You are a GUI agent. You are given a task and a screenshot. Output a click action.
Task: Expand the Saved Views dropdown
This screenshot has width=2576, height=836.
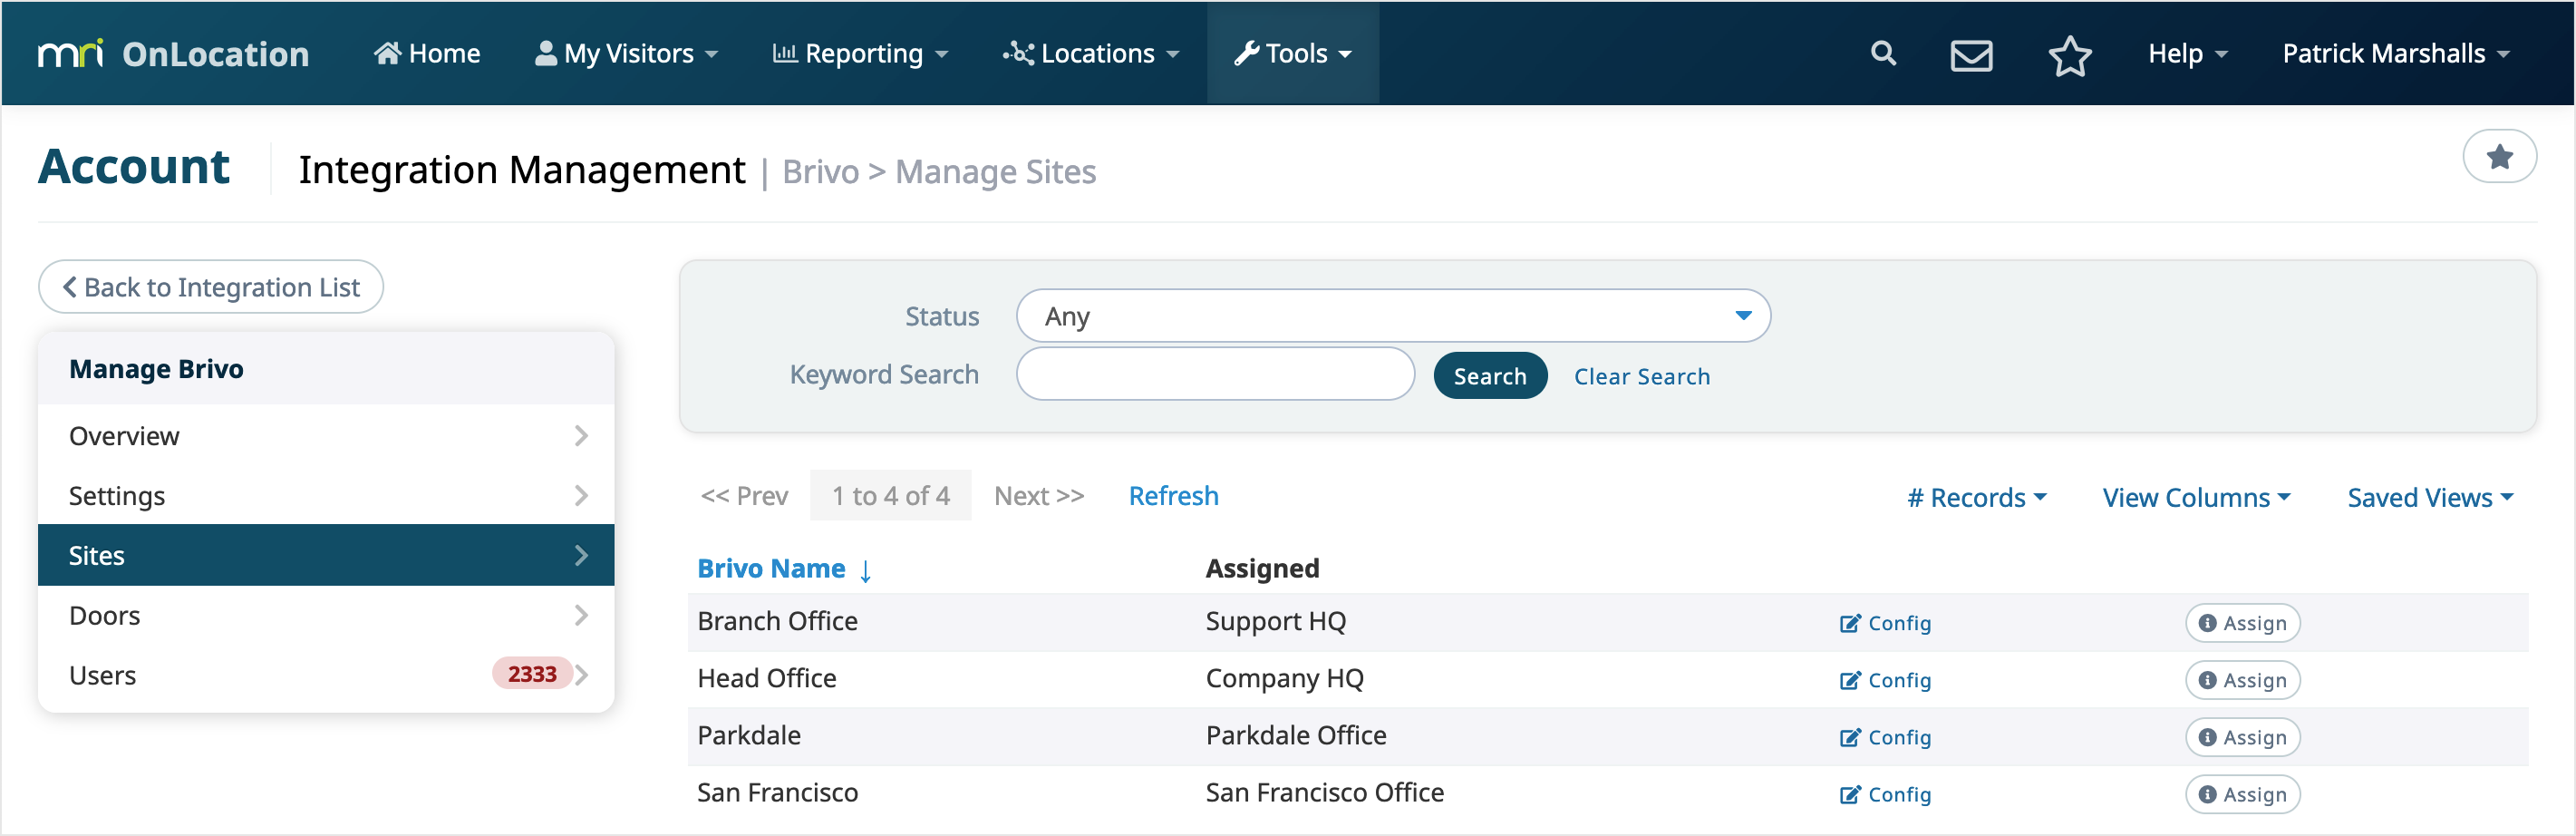2429,497
